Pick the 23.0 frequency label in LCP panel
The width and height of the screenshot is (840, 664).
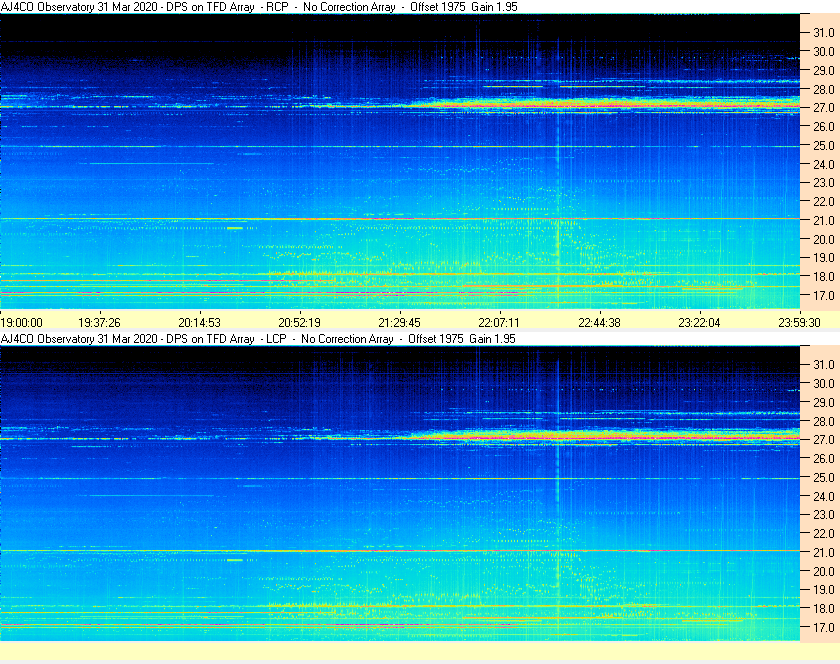click(x=824, y=514)
